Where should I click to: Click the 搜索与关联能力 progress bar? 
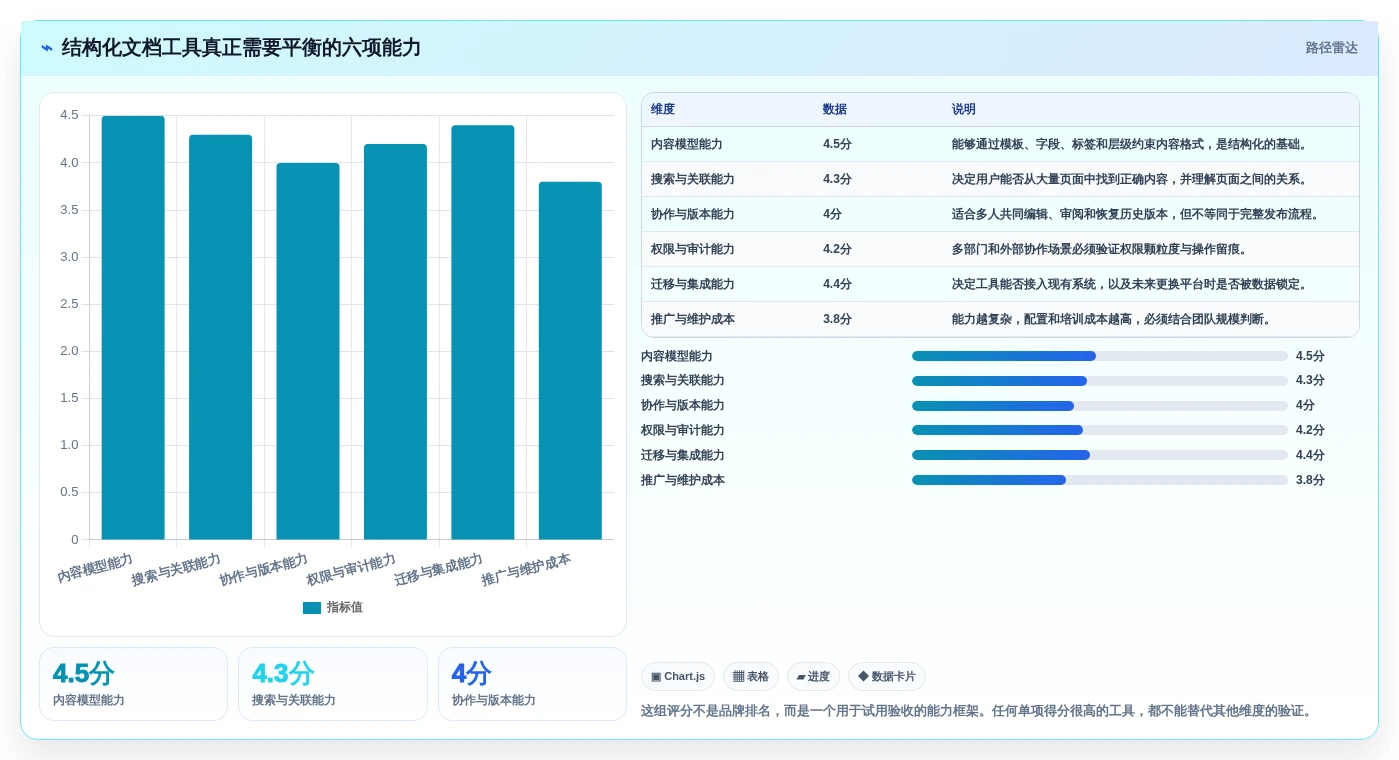[x=1100, y=381]
